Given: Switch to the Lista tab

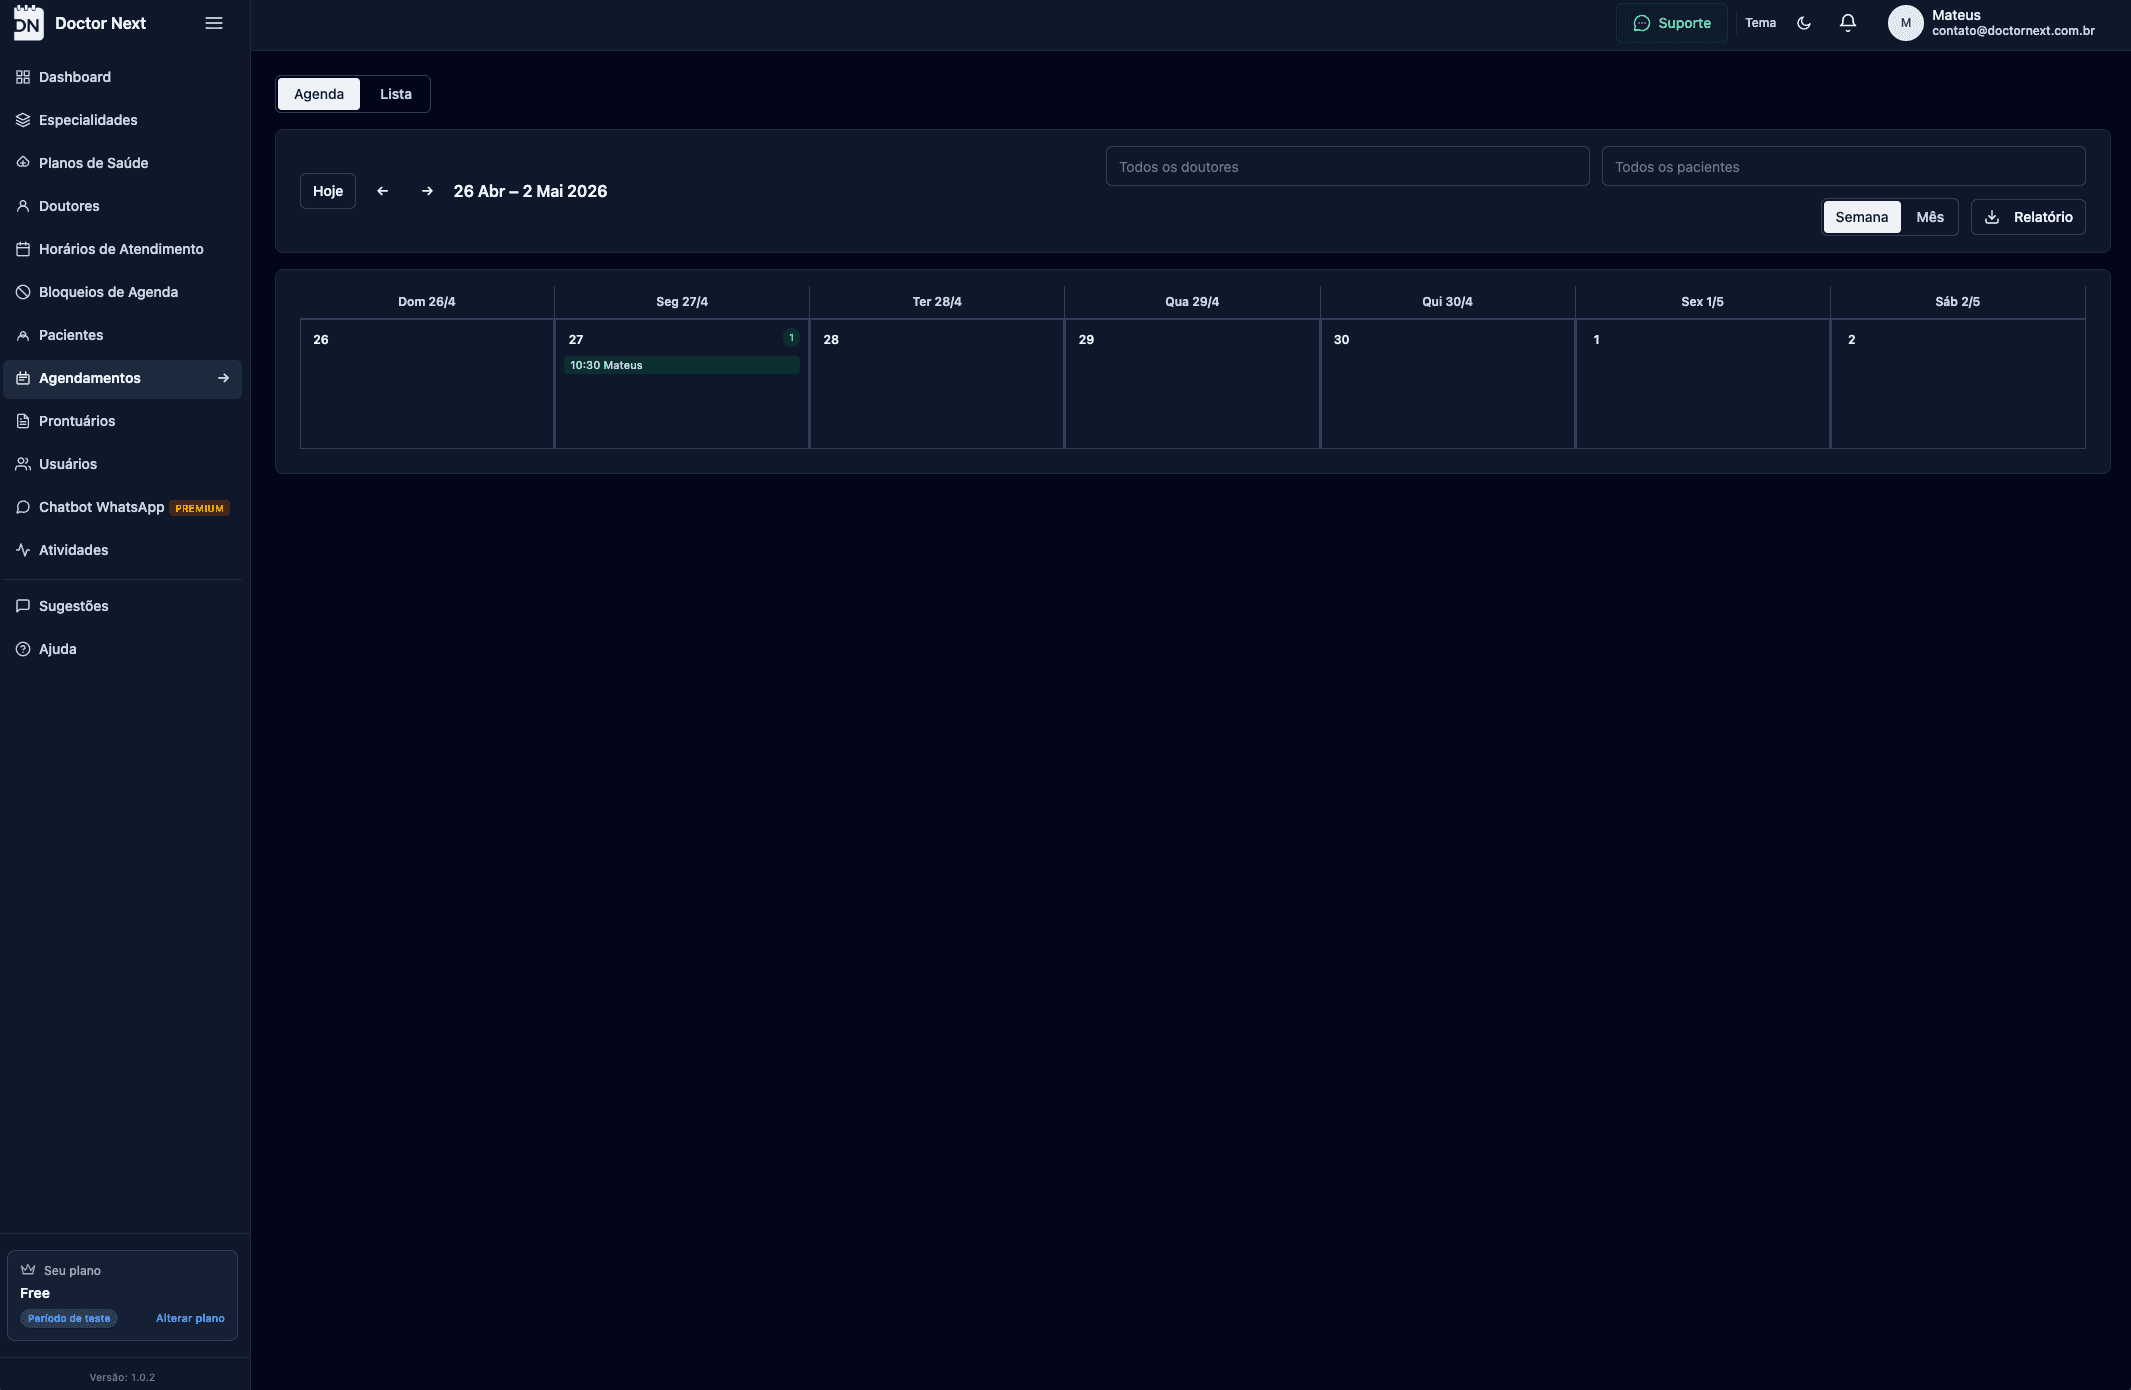Looking at the screenshot, I should click(x=395, y=94).
